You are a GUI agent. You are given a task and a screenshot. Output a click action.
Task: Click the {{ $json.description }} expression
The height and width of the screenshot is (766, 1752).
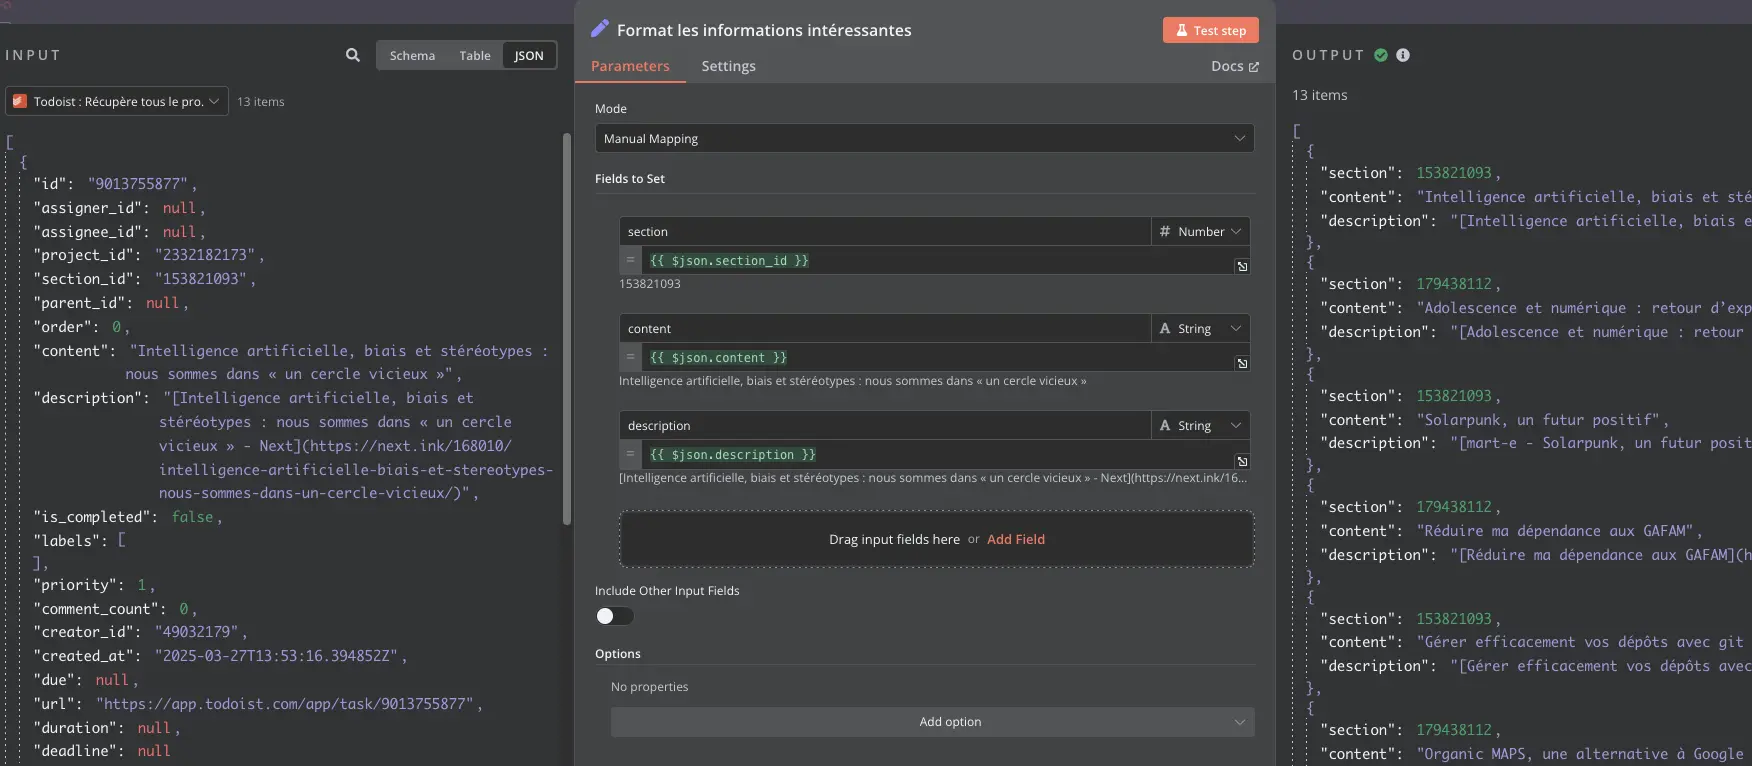coord(733,454)
